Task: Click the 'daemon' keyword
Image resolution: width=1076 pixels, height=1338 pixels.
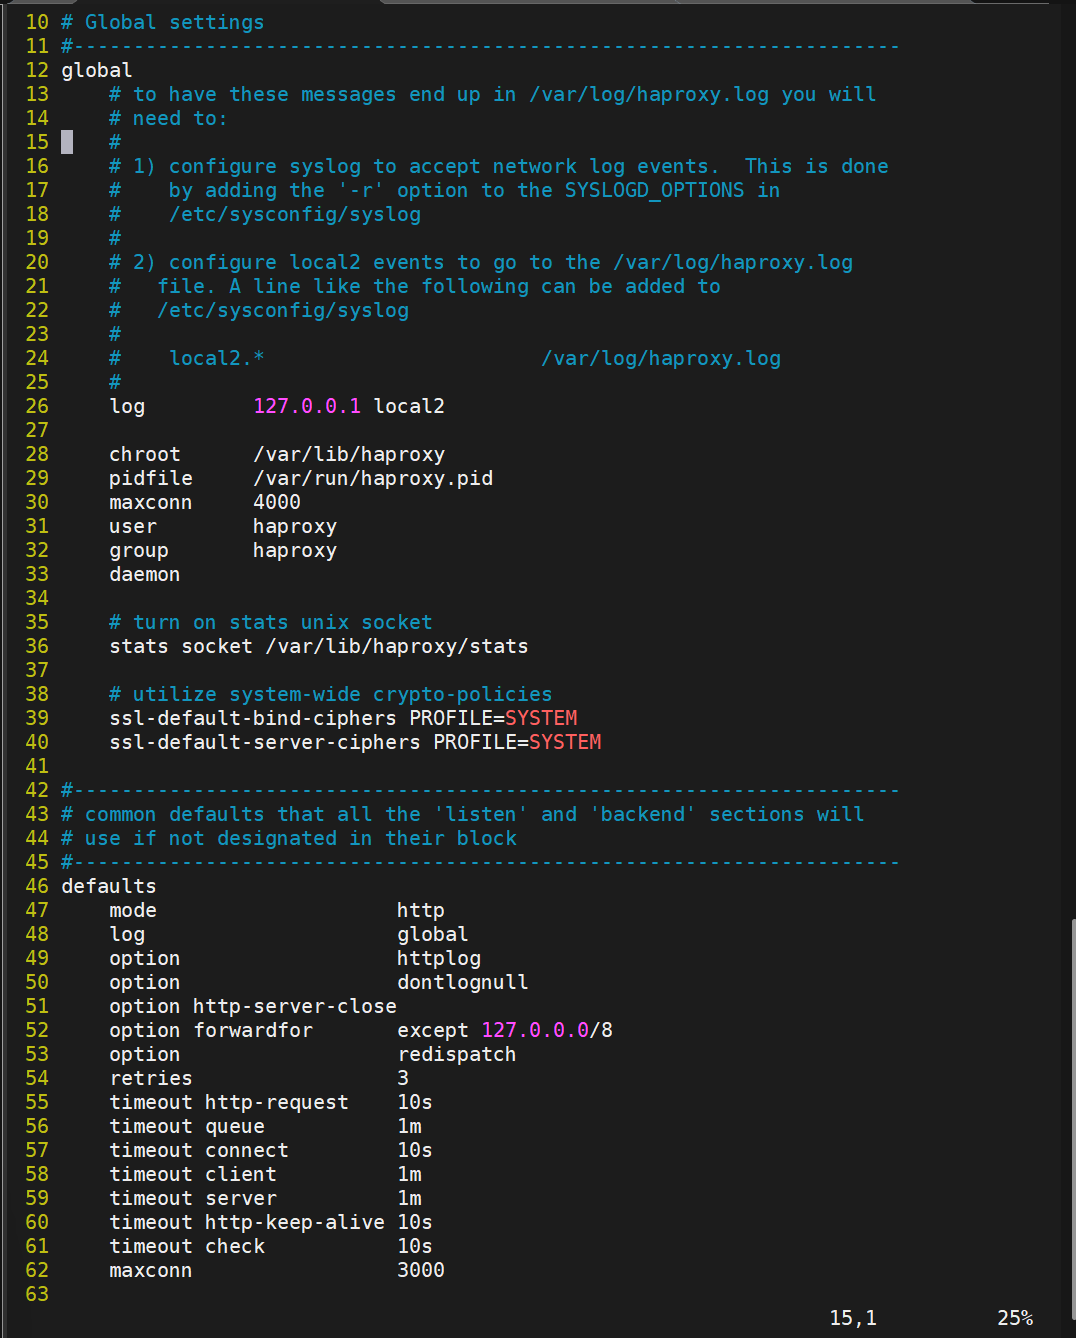Action: tap(145, 574)
